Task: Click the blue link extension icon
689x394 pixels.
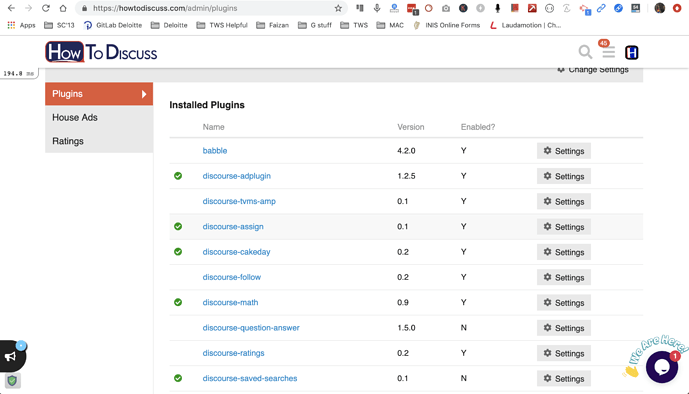Action: point(601,8)
